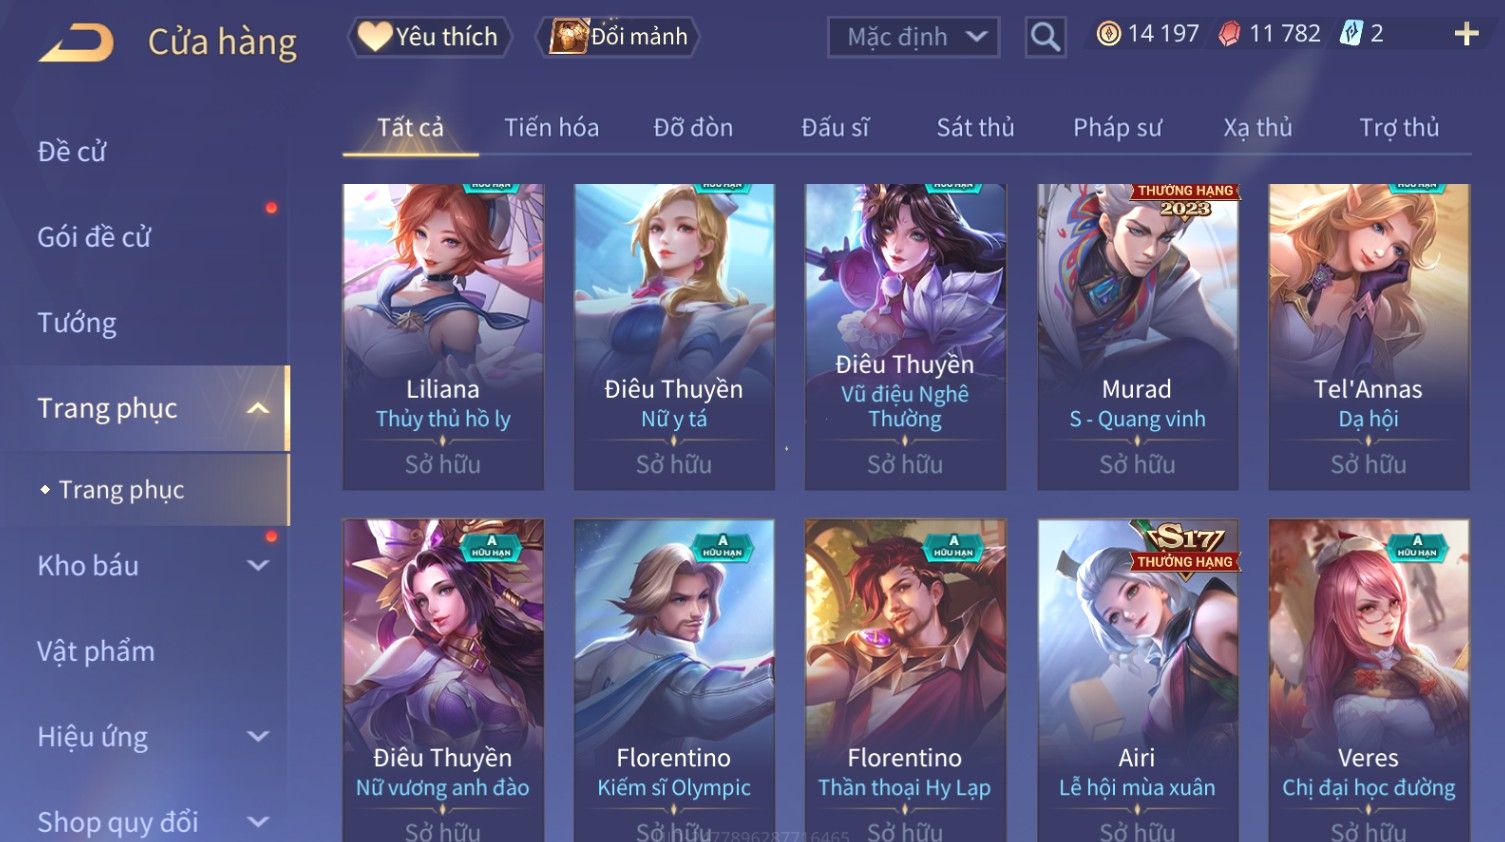This screenshot has height=842, width=1505.
Task: Click the golden back arrow icon
Action: (x=76, y=43)
